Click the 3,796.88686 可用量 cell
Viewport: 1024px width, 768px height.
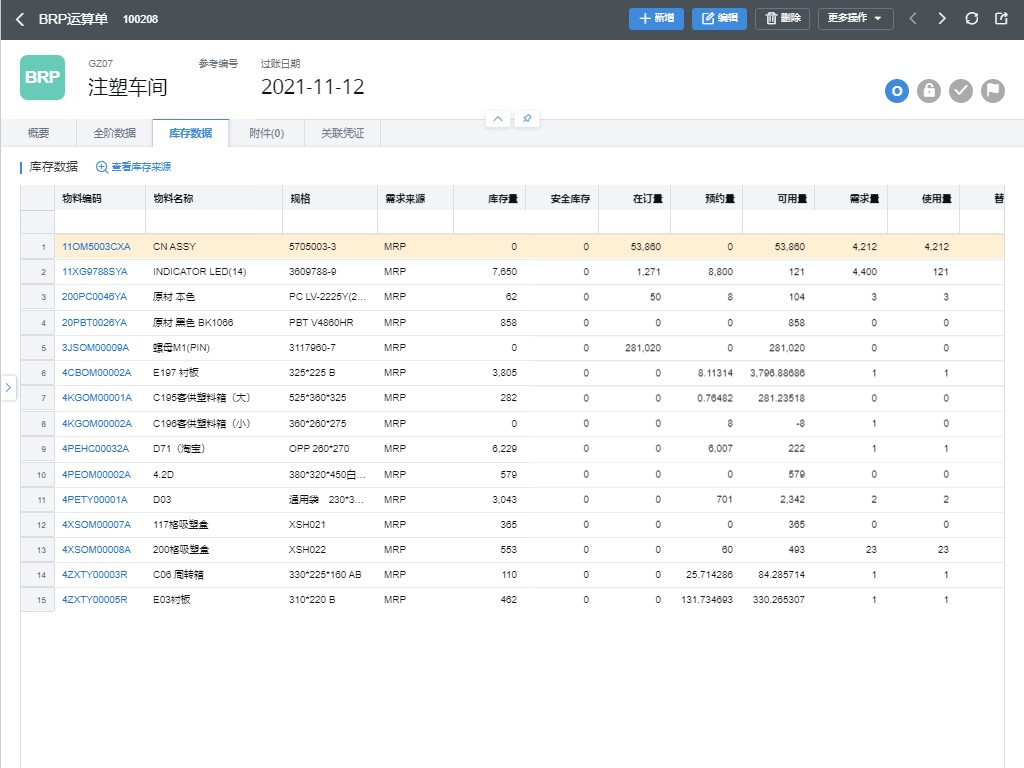tap(777, 372)
